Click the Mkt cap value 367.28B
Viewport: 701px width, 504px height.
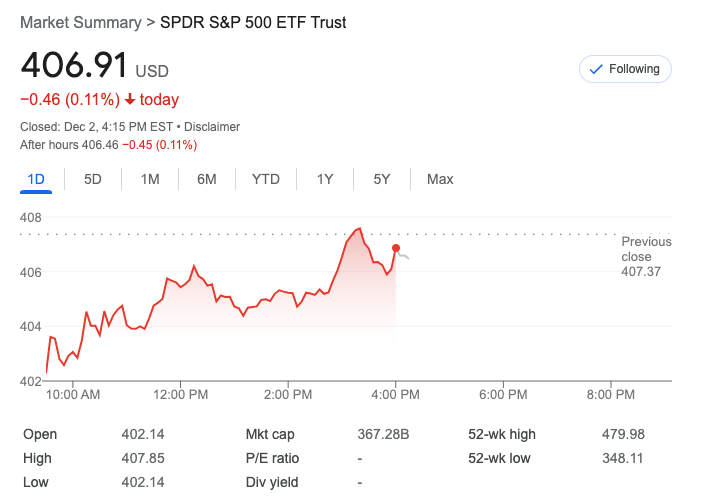click(384, 434)
